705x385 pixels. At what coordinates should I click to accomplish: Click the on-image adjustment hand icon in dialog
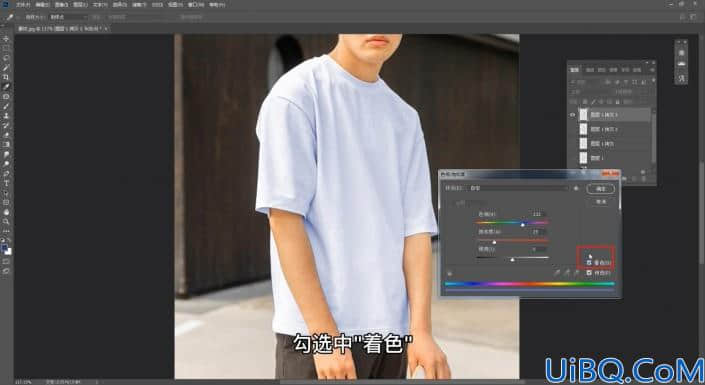(x=450, y=273)
